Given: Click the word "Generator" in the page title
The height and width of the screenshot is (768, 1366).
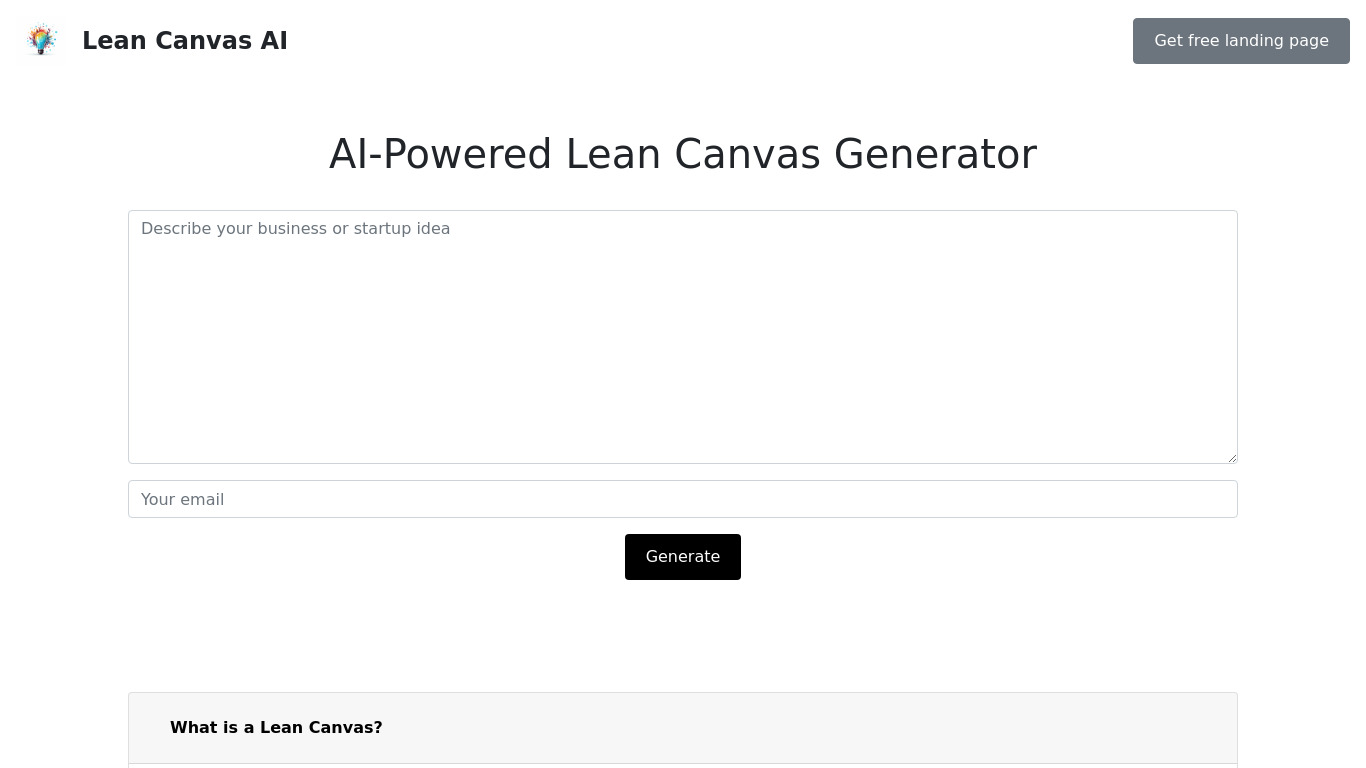Looking at the screenshot, I should (x=934, y=154).
